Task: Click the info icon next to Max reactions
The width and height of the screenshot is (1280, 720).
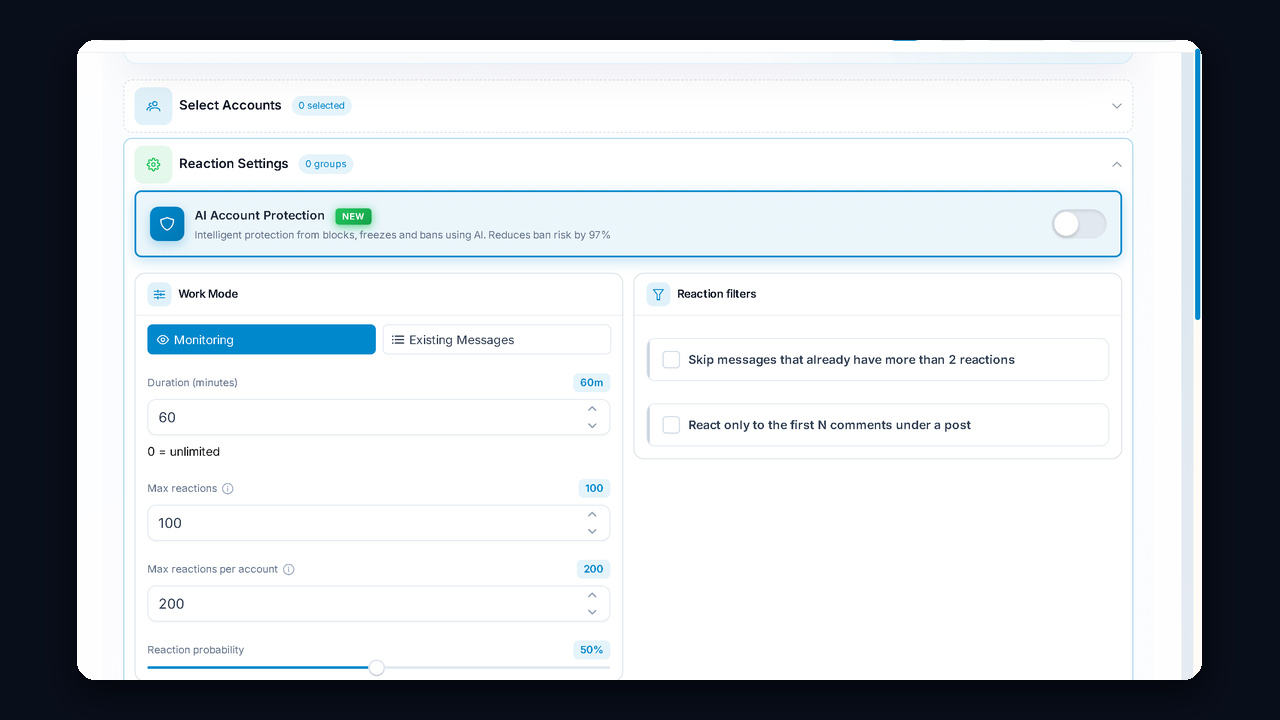Action: 228,489
